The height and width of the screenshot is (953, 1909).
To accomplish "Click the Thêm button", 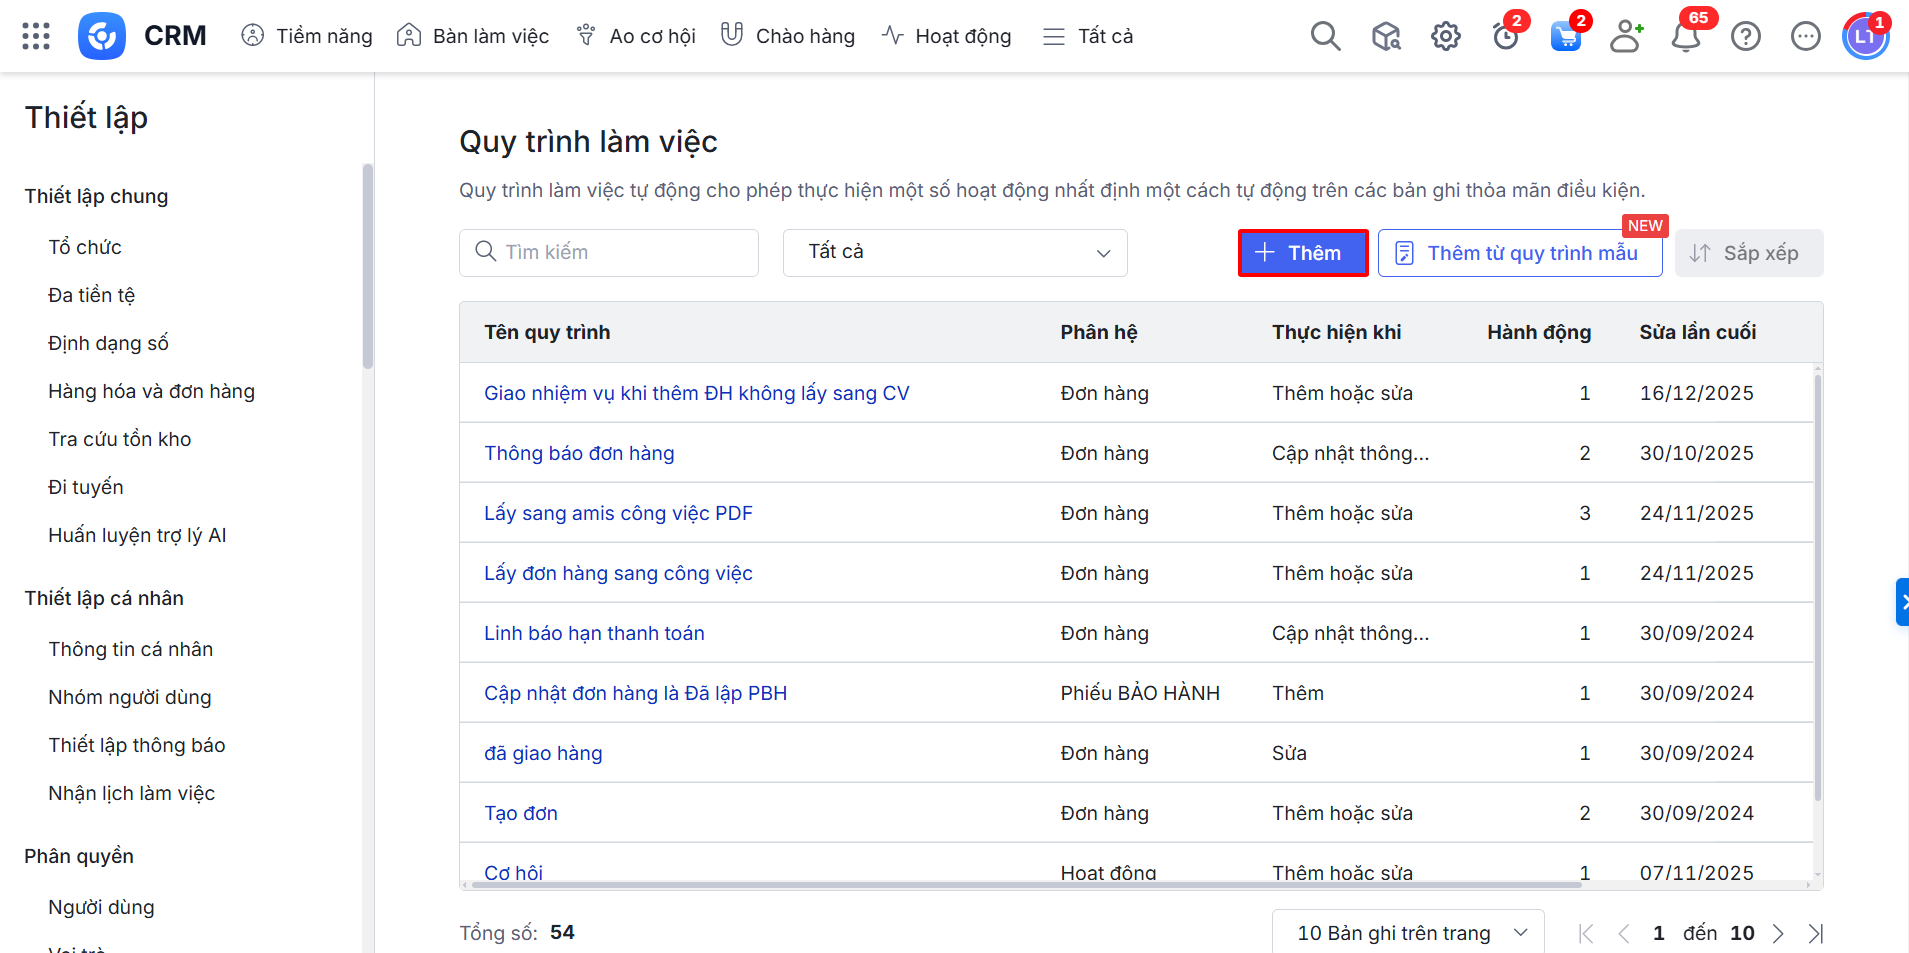I will click(1302, 253).
